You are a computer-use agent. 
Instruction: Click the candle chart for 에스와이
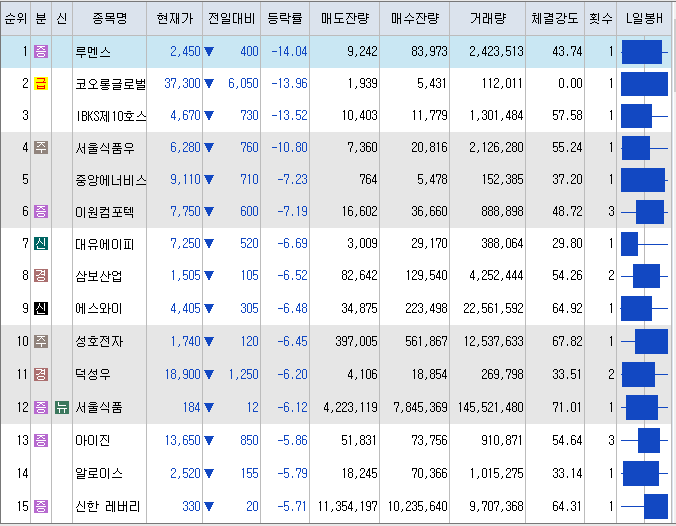644,308
